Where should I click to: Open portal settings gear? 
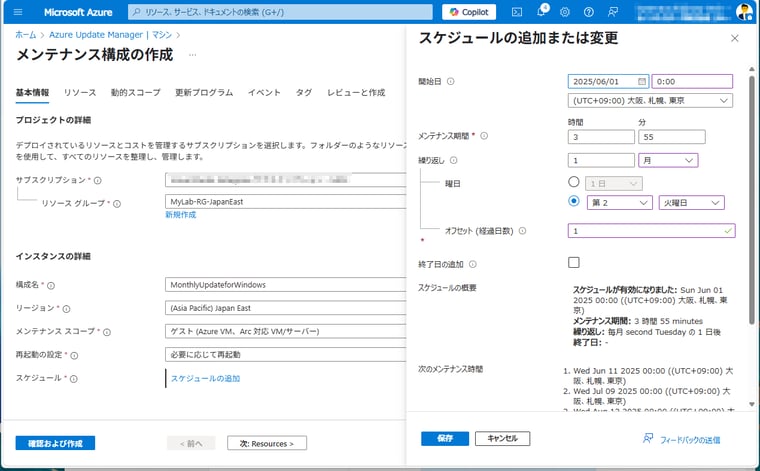click(x=565, y=12)
